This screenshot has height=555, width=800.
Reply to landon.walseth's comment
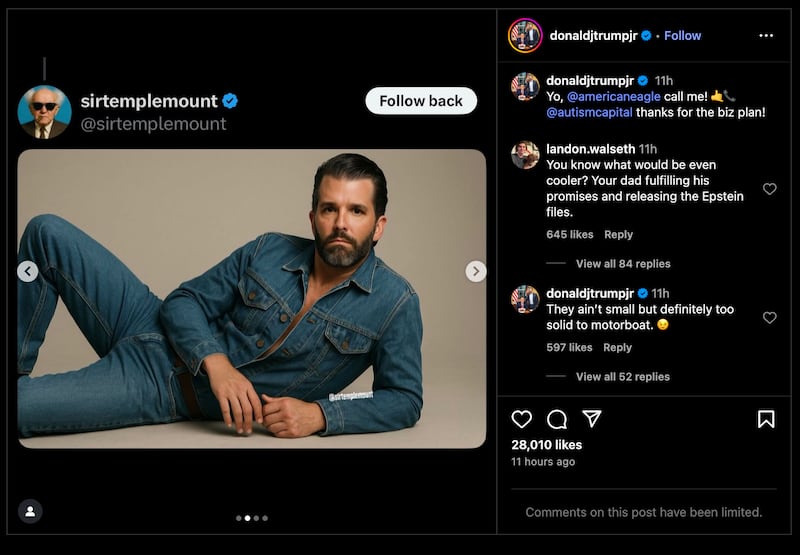pyautogui.click(x=618, y=235)
